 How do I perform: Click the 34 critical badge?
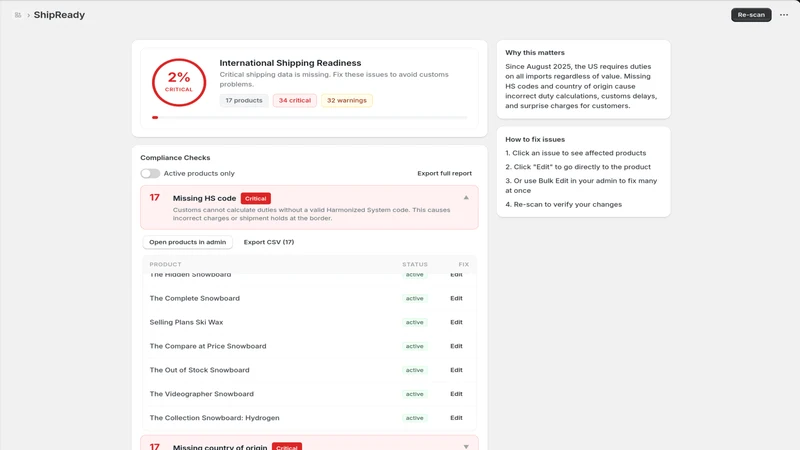click(294, 101)
